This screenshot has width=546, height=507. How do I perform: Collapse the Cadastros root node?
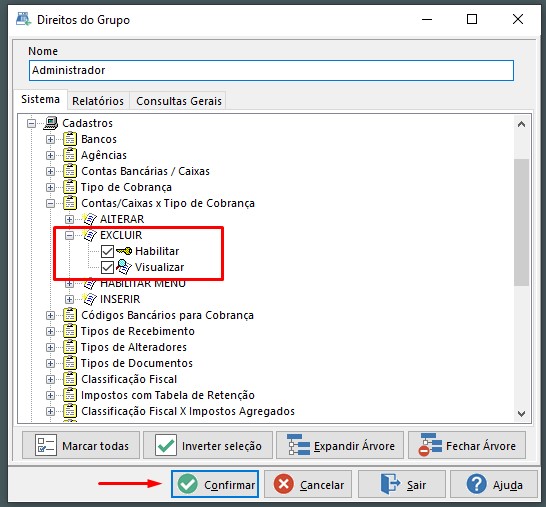pyautogui.click(x=31, y=123)
